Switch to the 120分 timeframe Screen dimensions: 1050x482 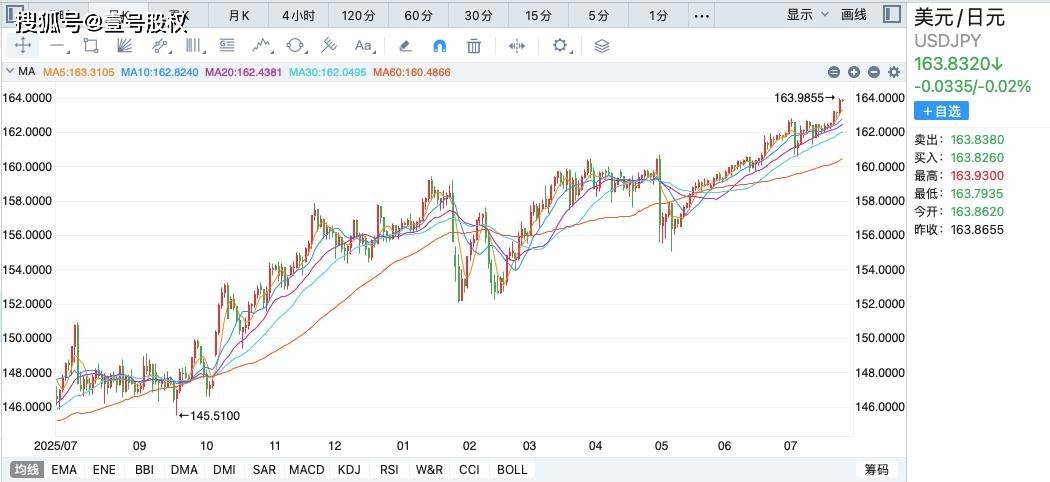(358, 15)
